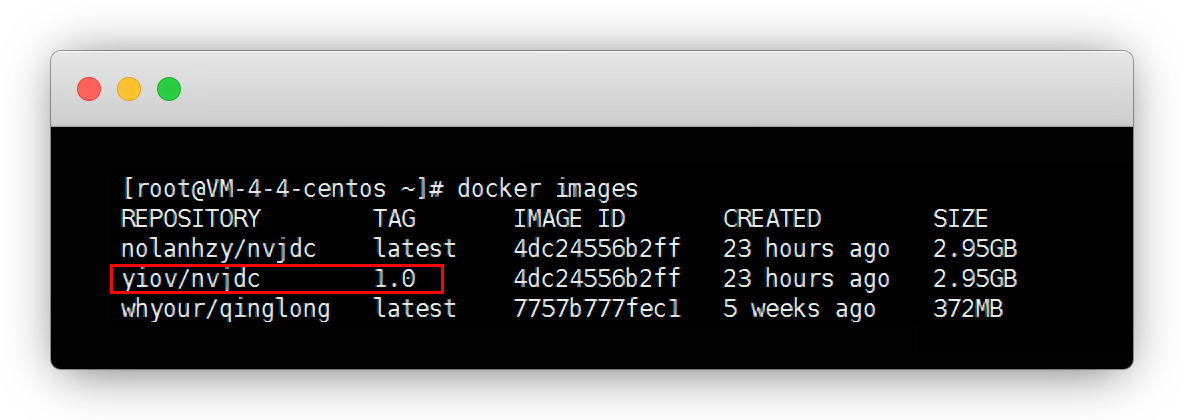Click the green maximize window button
Viewport: 1184px width, 420px height.
pos(169,89)
